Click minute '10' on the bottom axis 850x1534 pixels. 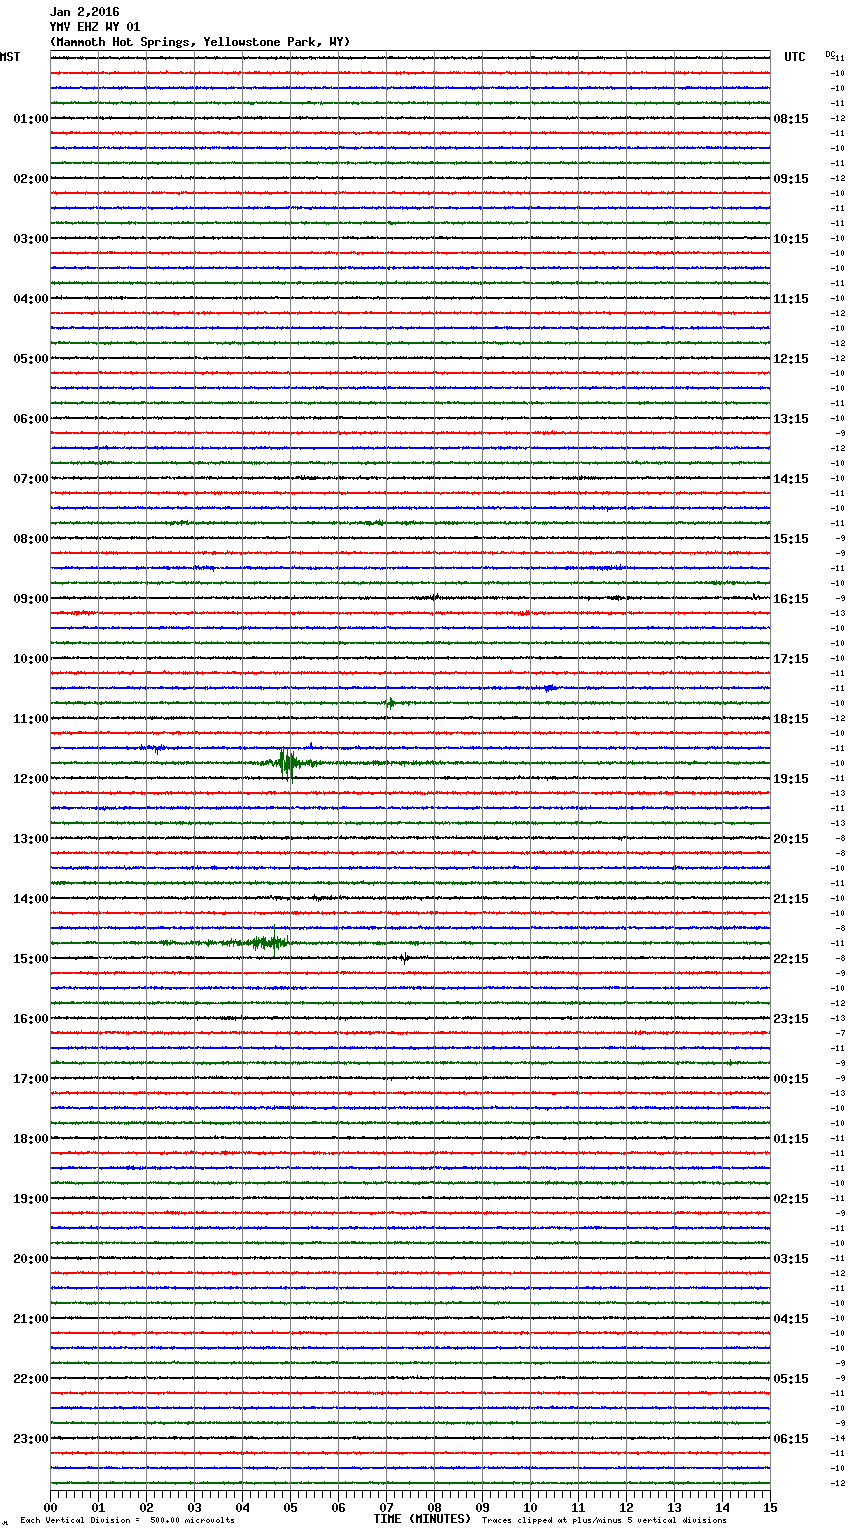click(530, 1508)
